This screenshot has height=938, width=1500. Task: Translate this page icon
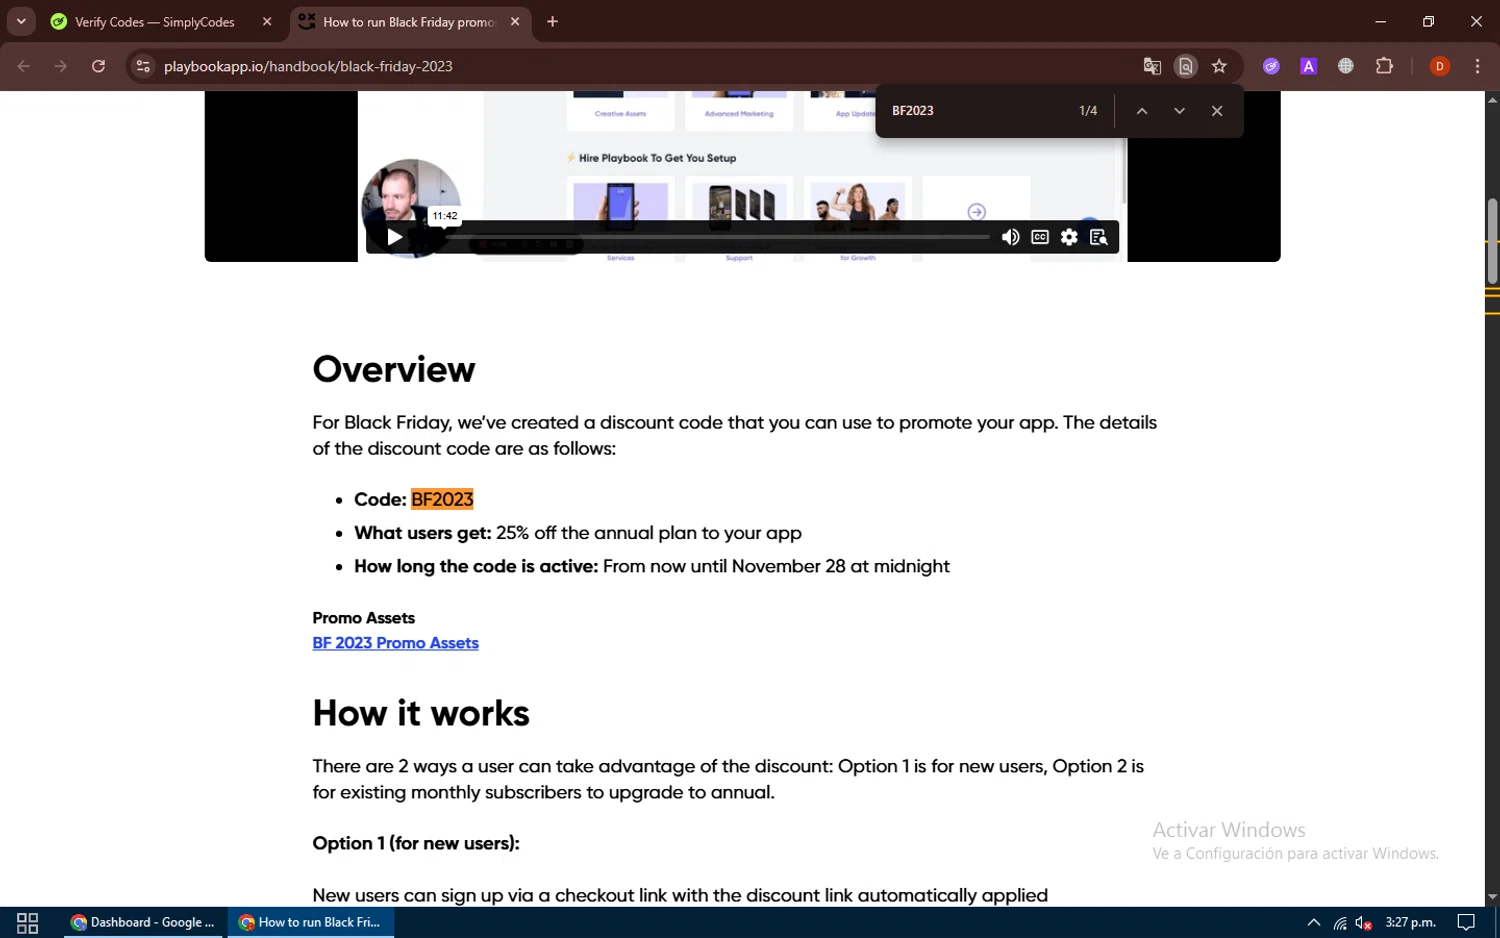click(x=1152, y=66)
